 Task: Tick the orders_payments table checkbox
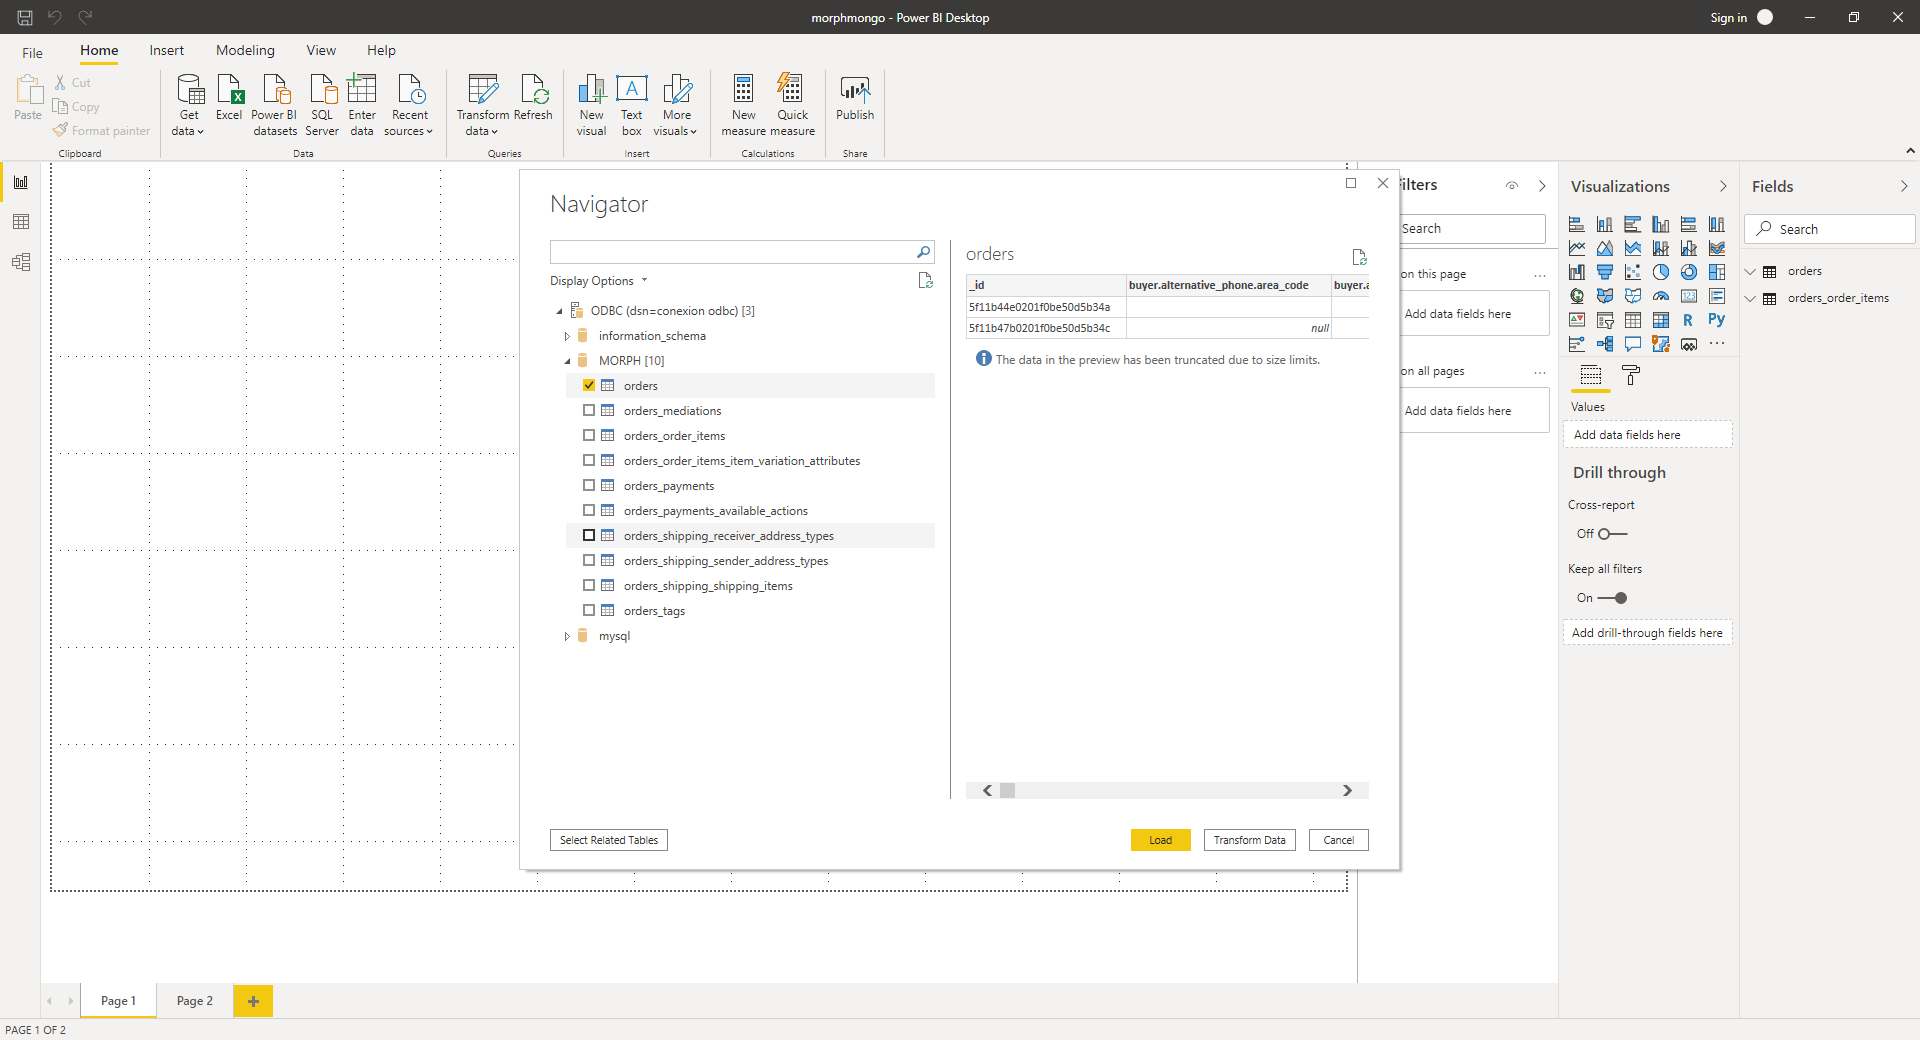point(589,485)
